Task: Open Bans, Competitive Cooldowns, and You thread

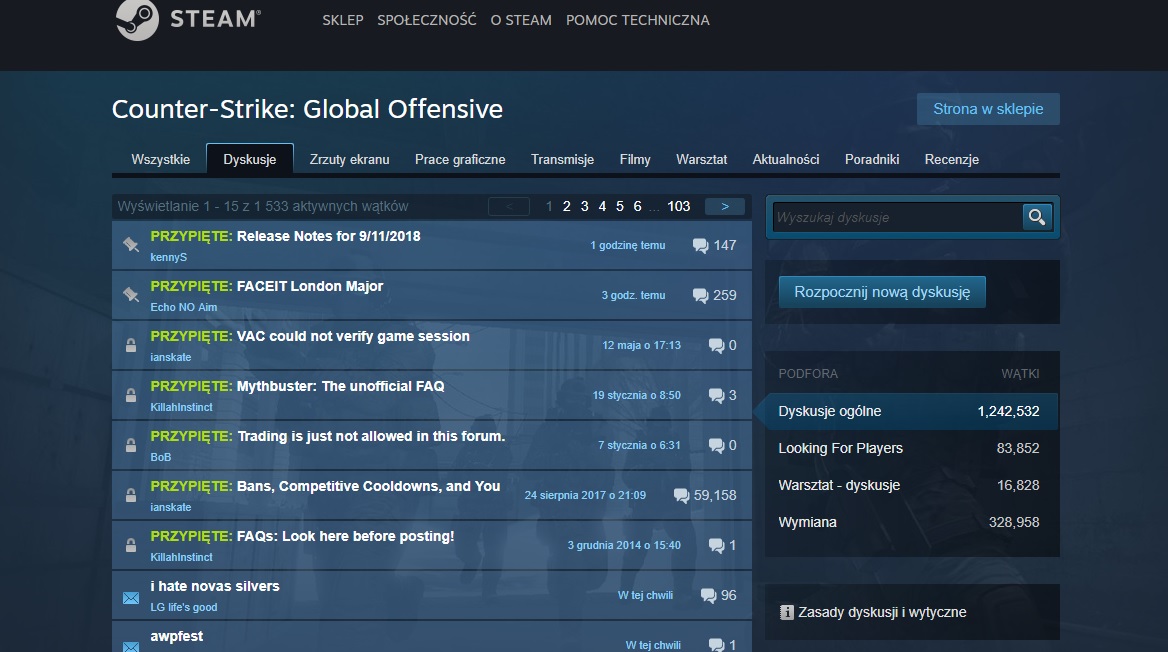Action: tap(369, 486)
